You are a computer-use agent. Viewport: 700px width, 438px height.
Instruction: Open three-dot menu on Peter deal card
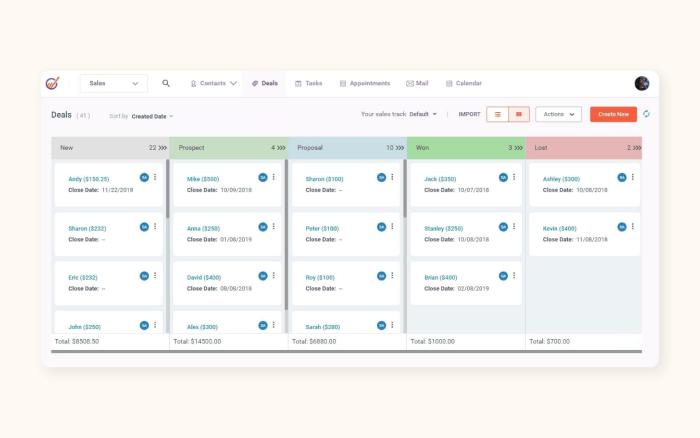pyautogui.click(x=393, y=227)
